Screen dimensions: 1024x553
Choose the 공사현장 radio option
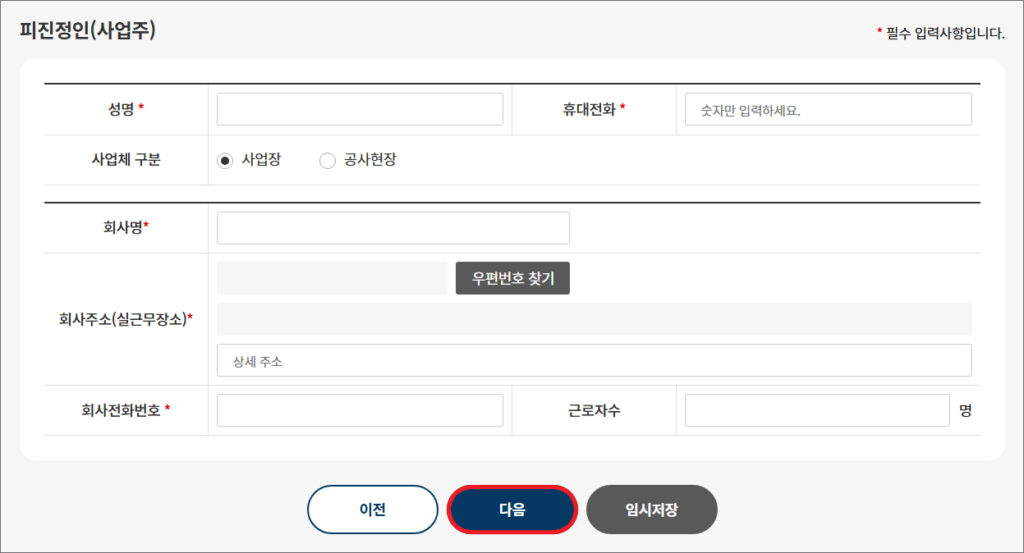tap(327, 161)
